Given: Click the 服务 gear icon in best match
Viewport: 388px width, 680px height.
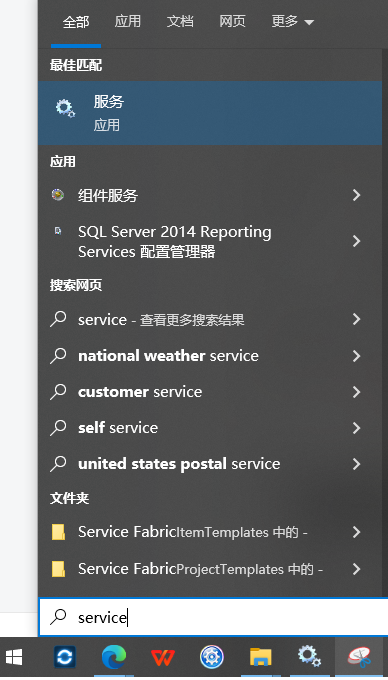Looking at the screenshot, I should 65,108.
